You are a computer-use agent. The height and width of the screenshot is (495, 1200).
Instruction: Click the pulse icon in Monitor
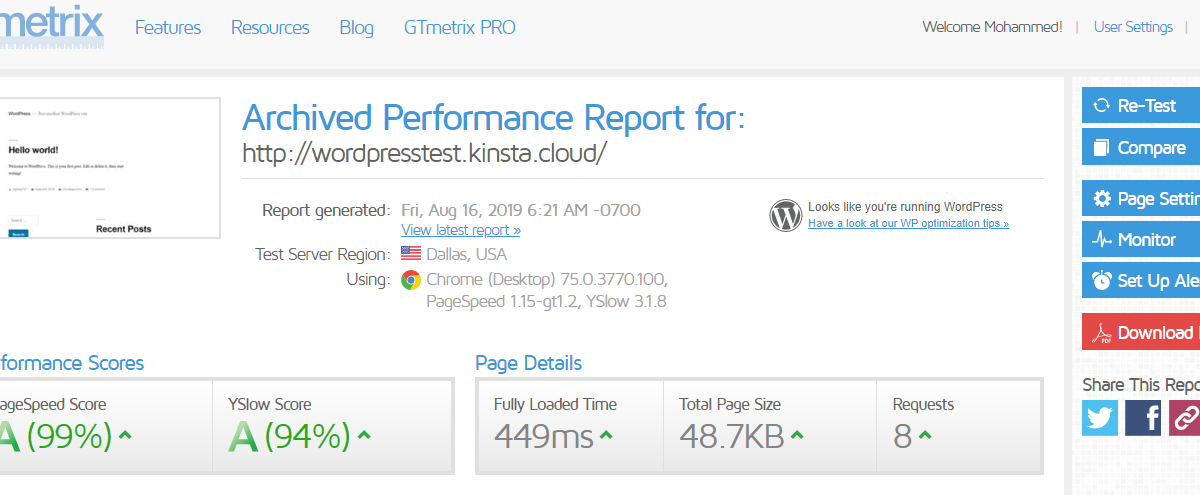pyautogui.click(x=1102, y=240)
